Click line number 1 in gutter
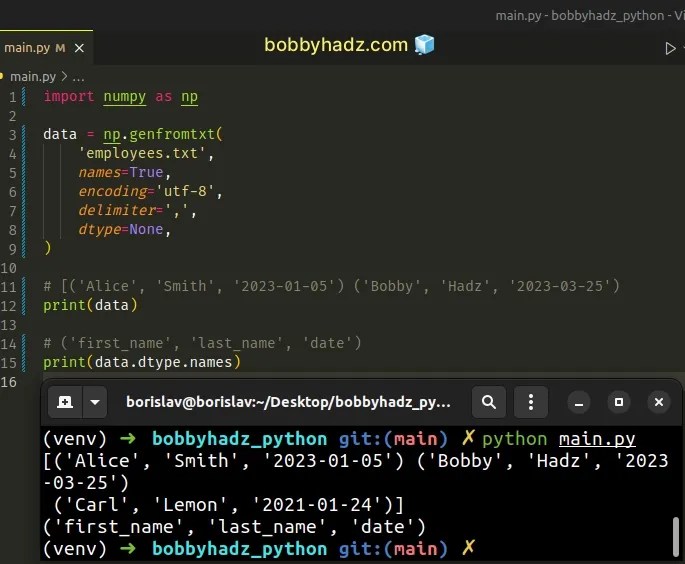Viewport: 685px width, 564px height. [x=12, y=97]
